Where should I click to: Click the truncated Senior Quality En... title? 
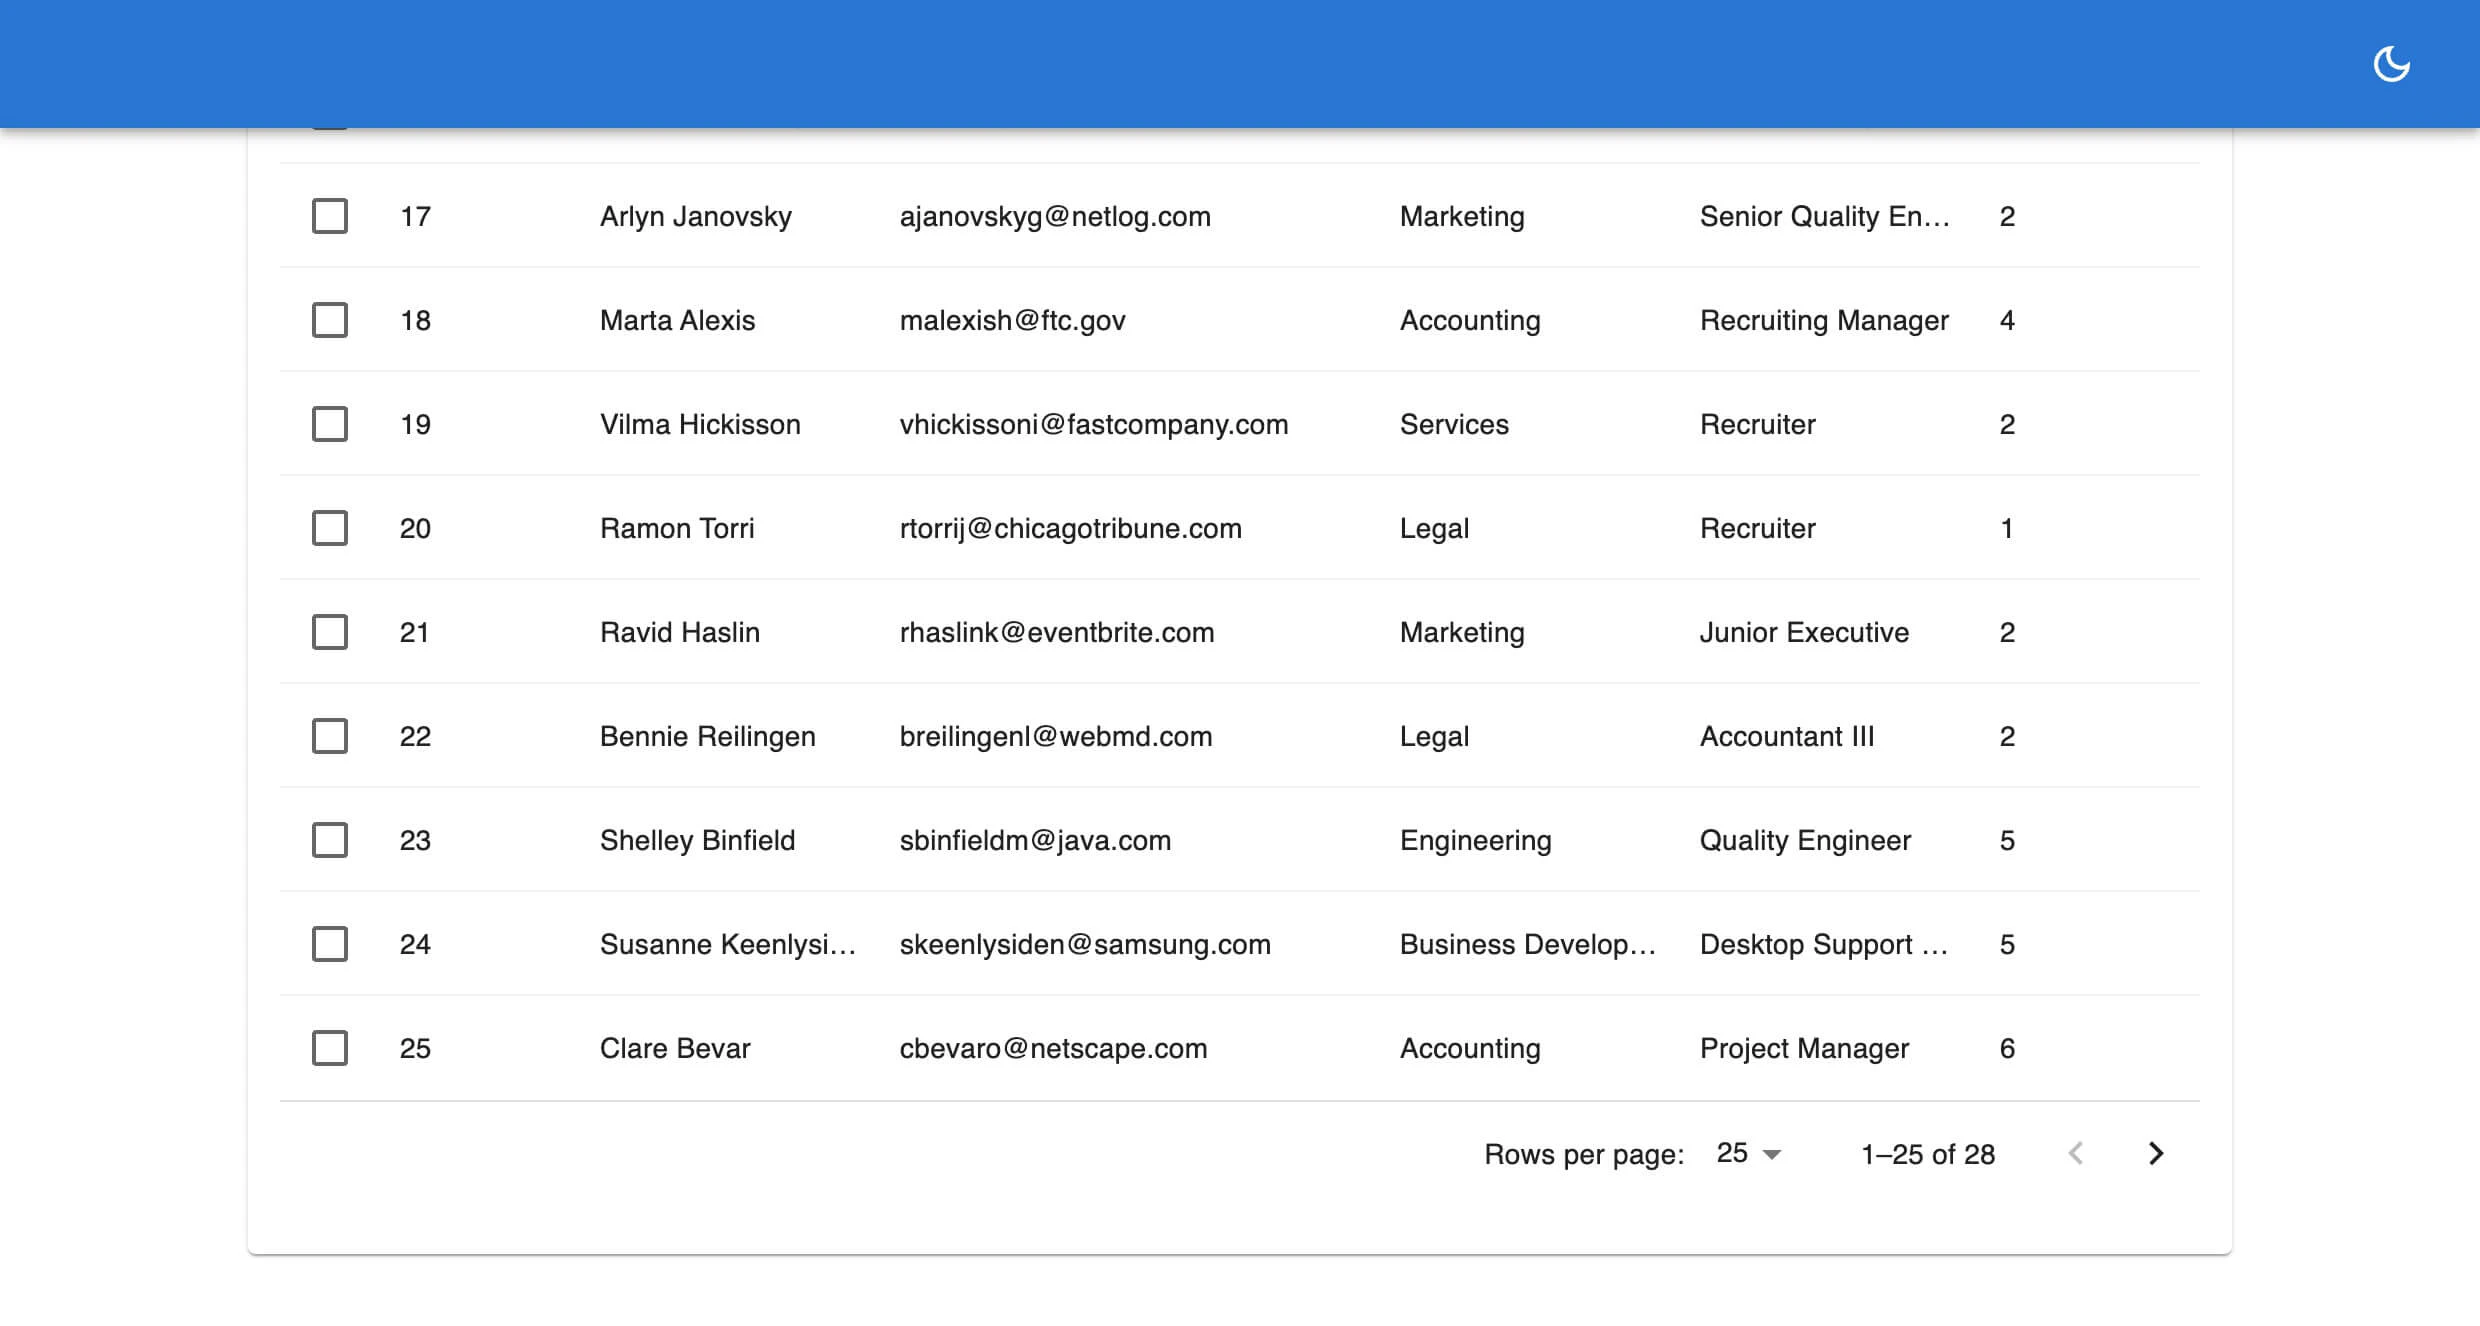coord(1824,216)
